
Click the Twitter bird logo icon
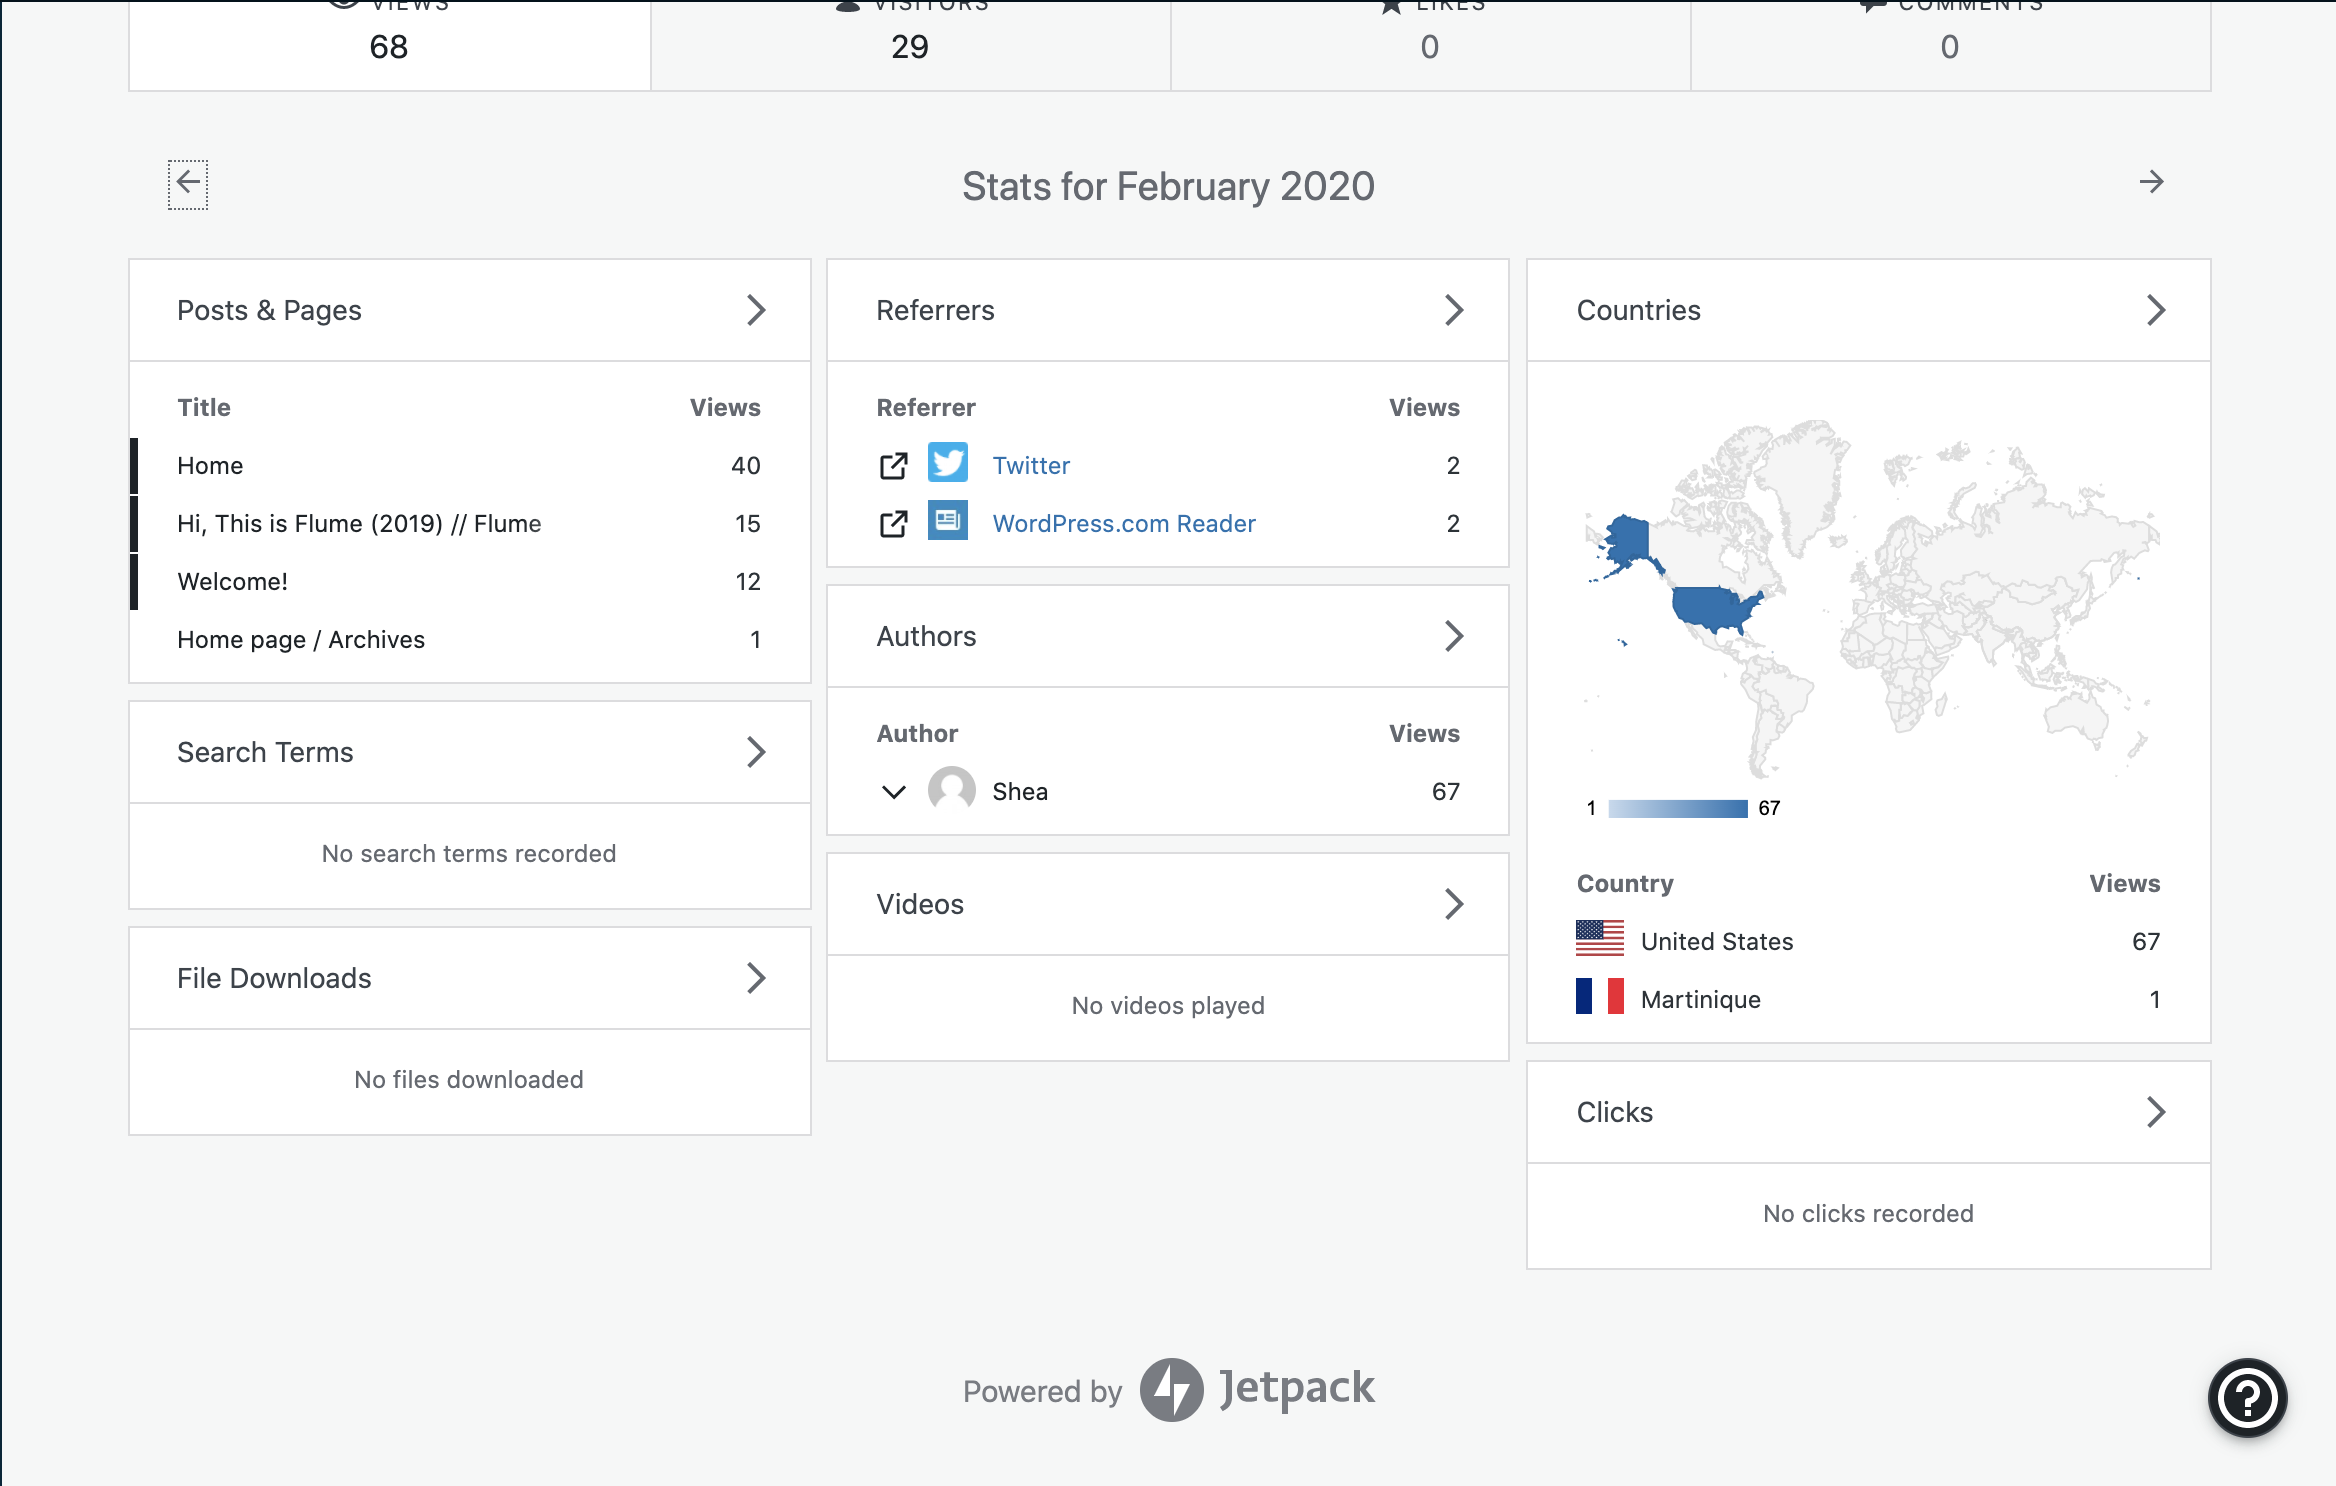(x=947, y=463)
